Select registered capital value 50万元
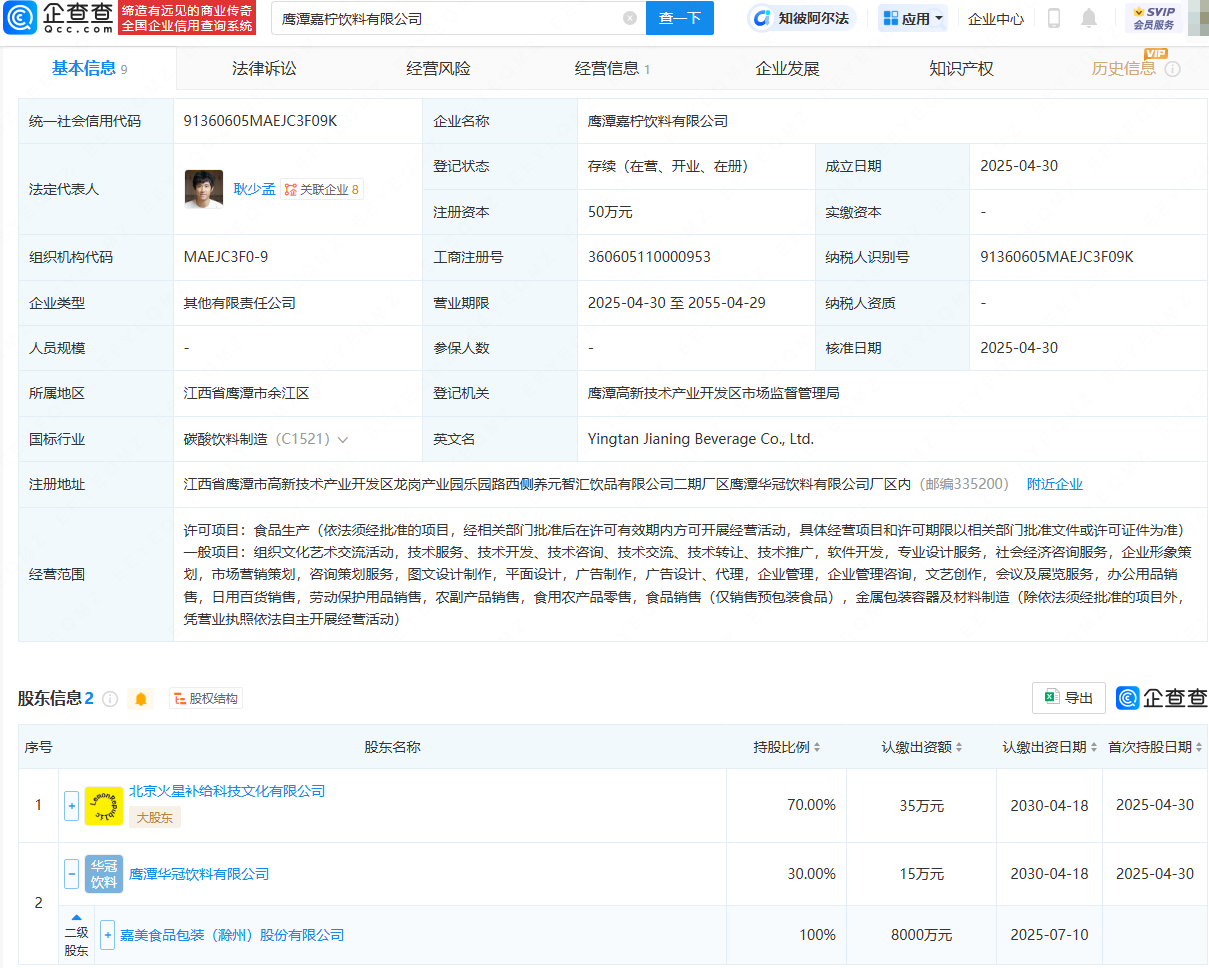Image resolution: width=1209 pixels, height=968 pixels. click(x=610, y=212)
